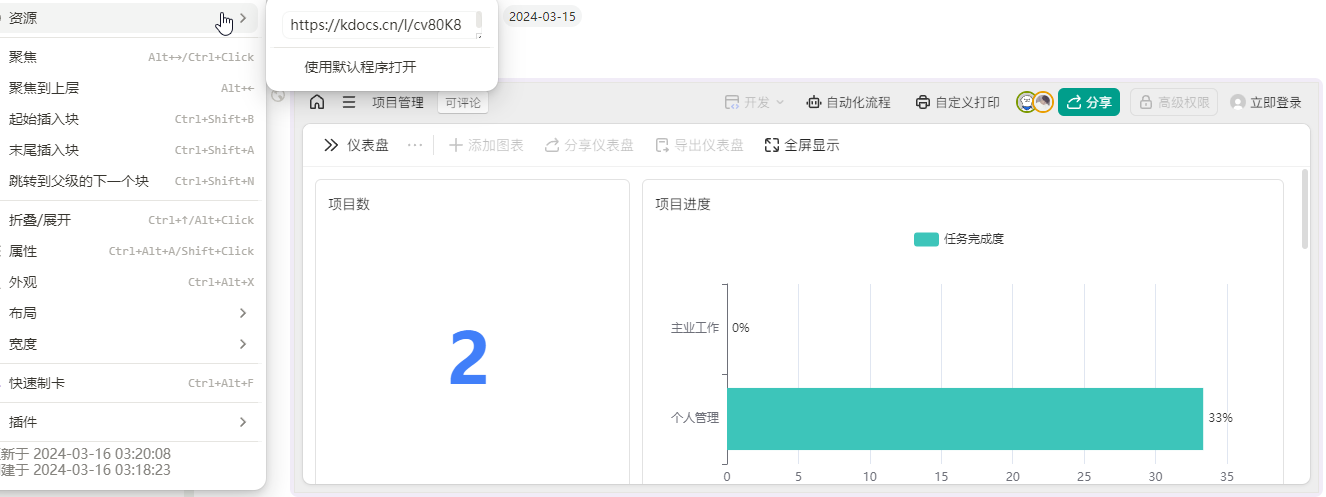Click the 个人管理 axis label
This screenshot has height=497, width=1326.
tap(694, 418)
